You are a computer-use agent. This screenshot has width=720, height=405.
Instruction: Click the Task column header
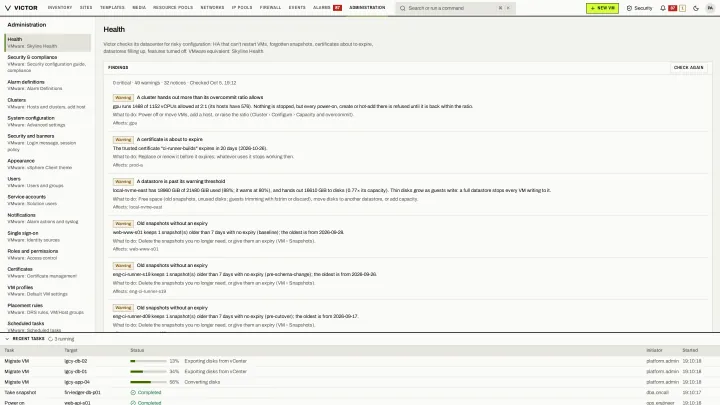tap(9, 350)
